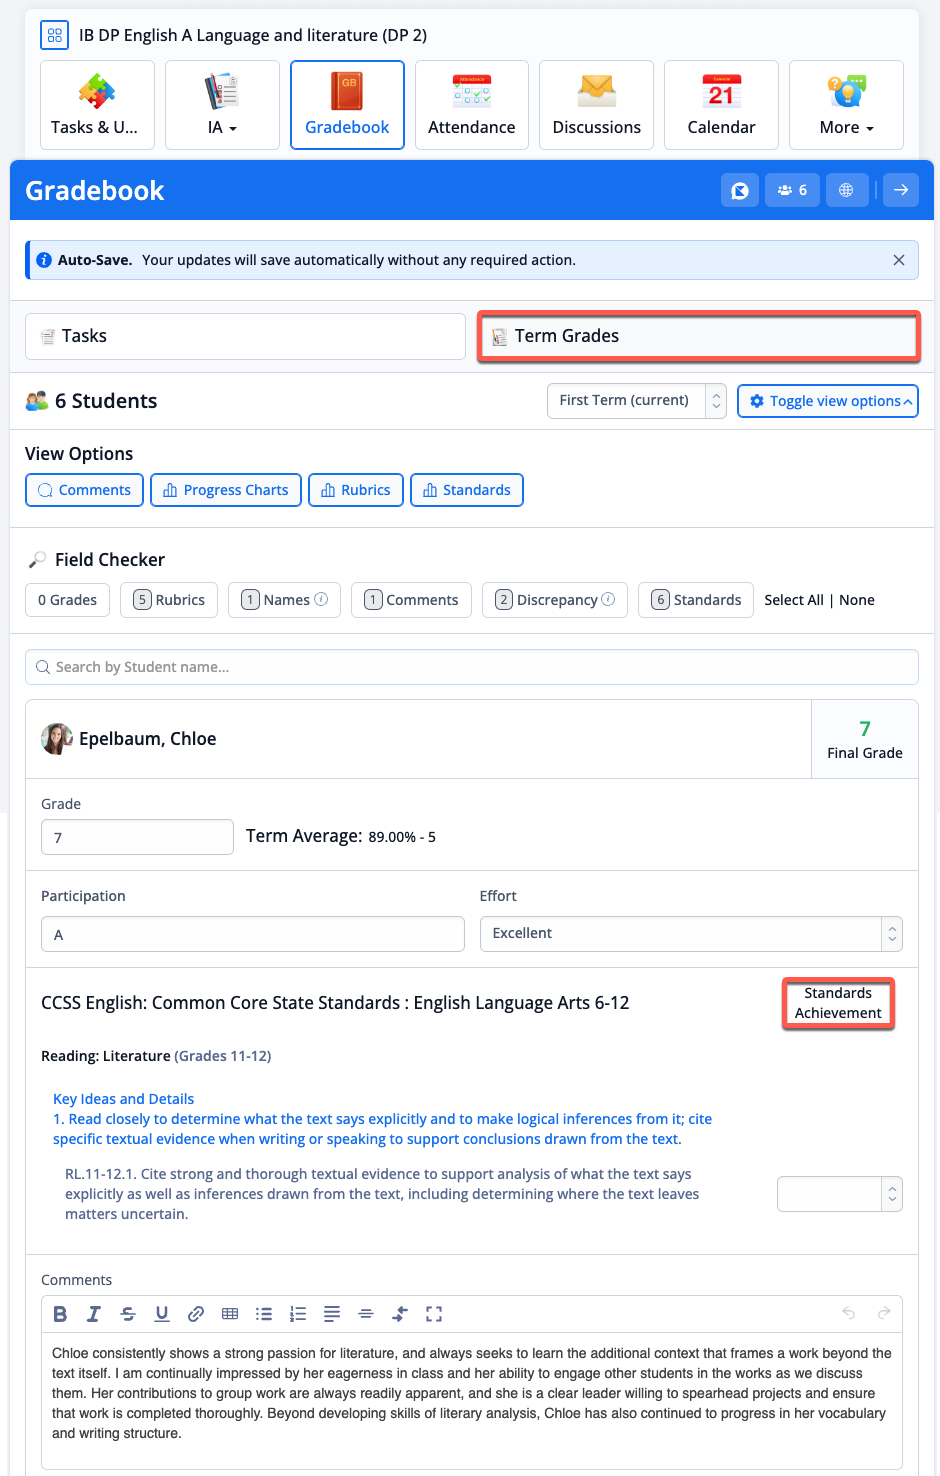
Task: Open the First Term selector dropdown
Action: pyautogui.click(x=636, y=401)
